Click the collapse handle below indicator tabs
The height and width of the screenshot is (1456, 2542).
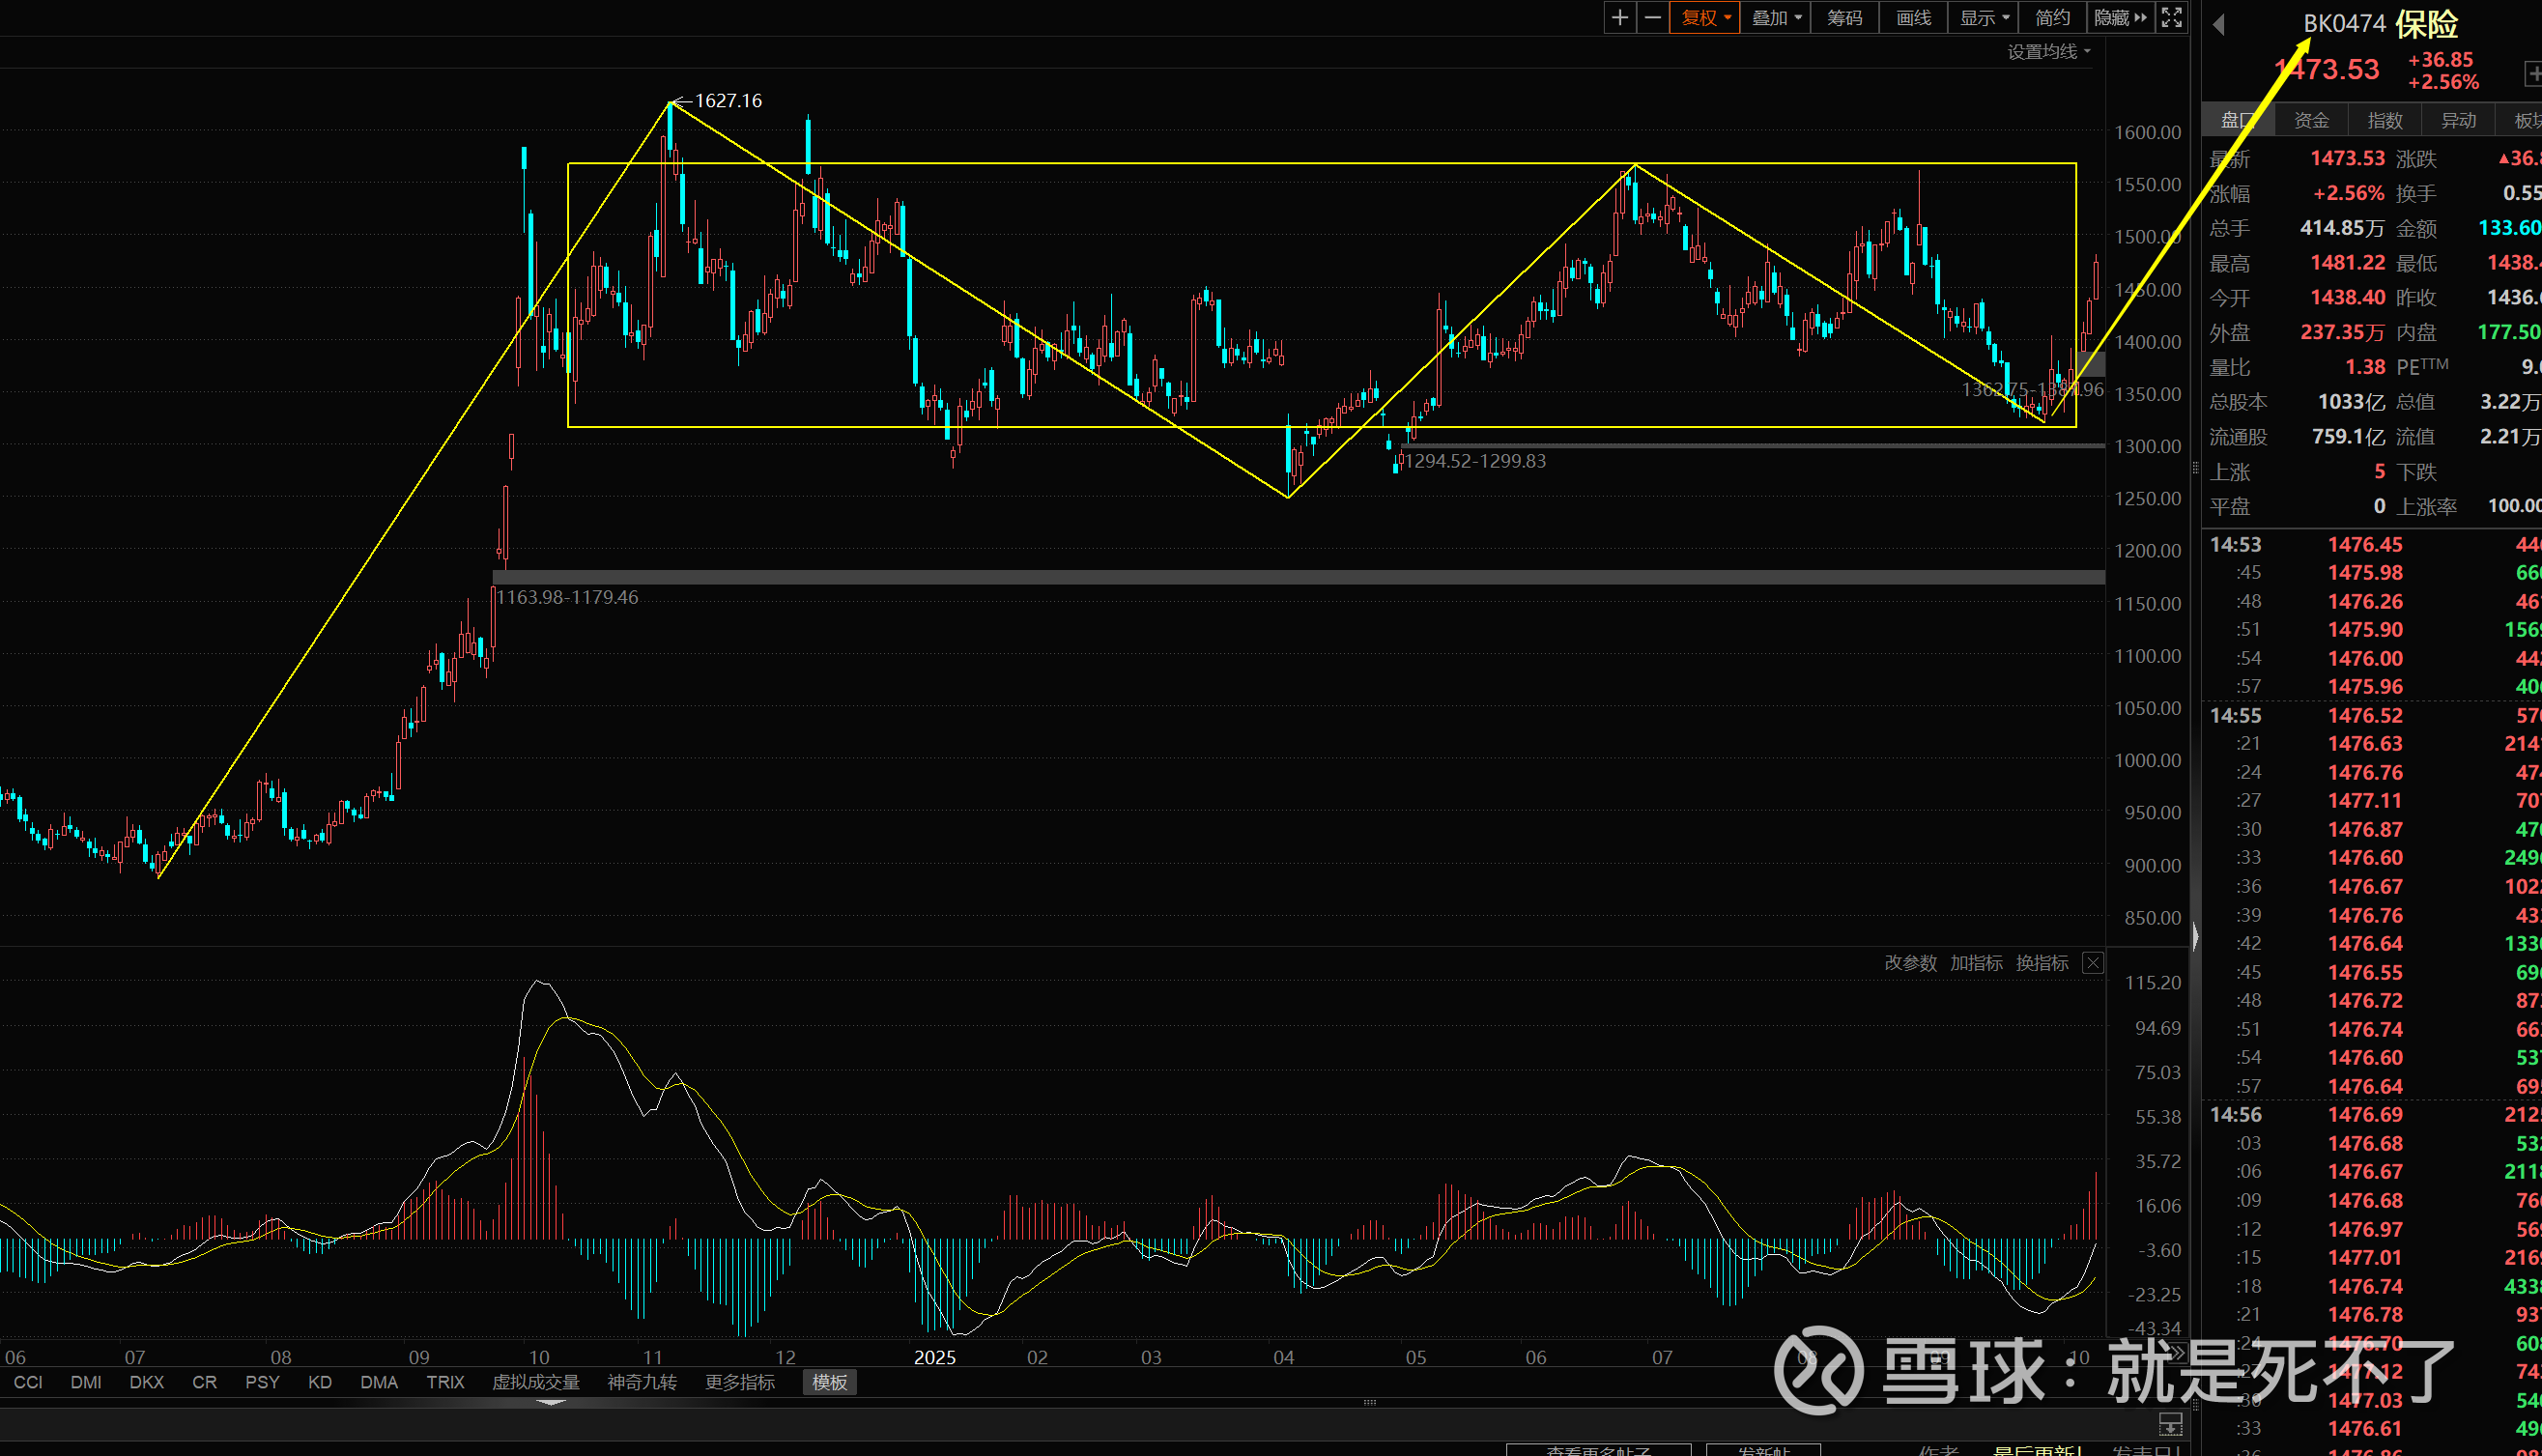pos(551,1402)
